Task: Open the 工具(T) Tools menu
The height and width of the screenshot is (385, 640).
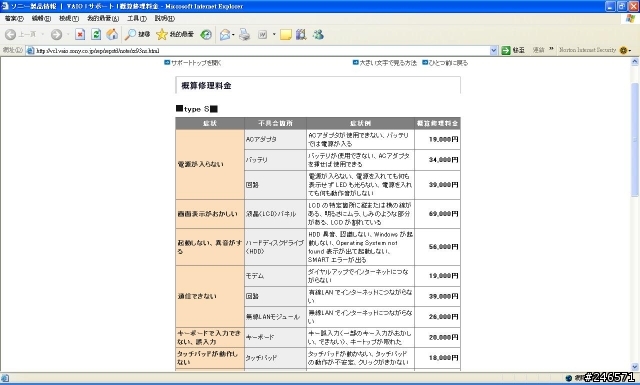Action: click(x=137, y=18)
